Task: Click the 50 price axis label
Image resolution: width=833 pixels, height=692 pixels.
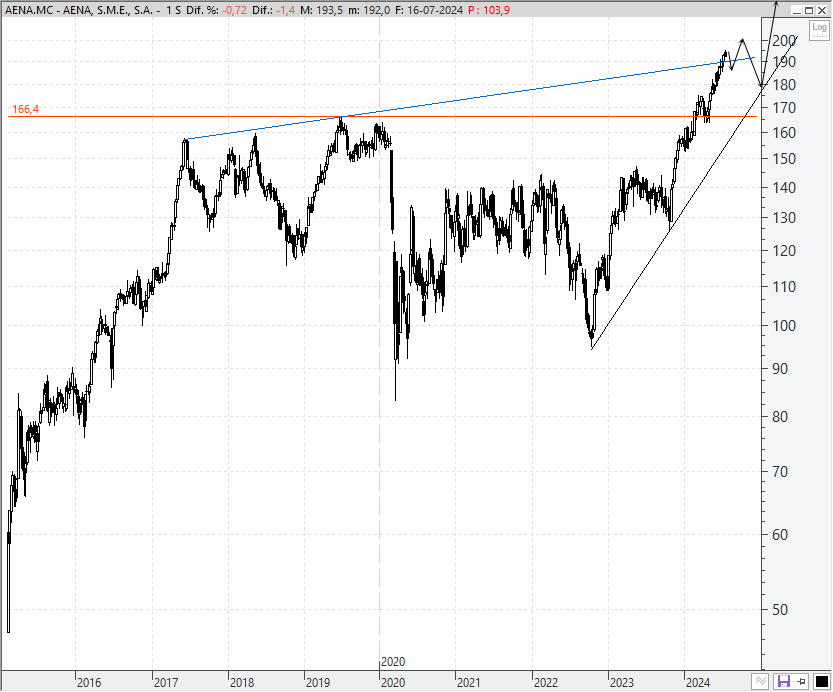Action: pyautogui.click(x=780, y=610)
